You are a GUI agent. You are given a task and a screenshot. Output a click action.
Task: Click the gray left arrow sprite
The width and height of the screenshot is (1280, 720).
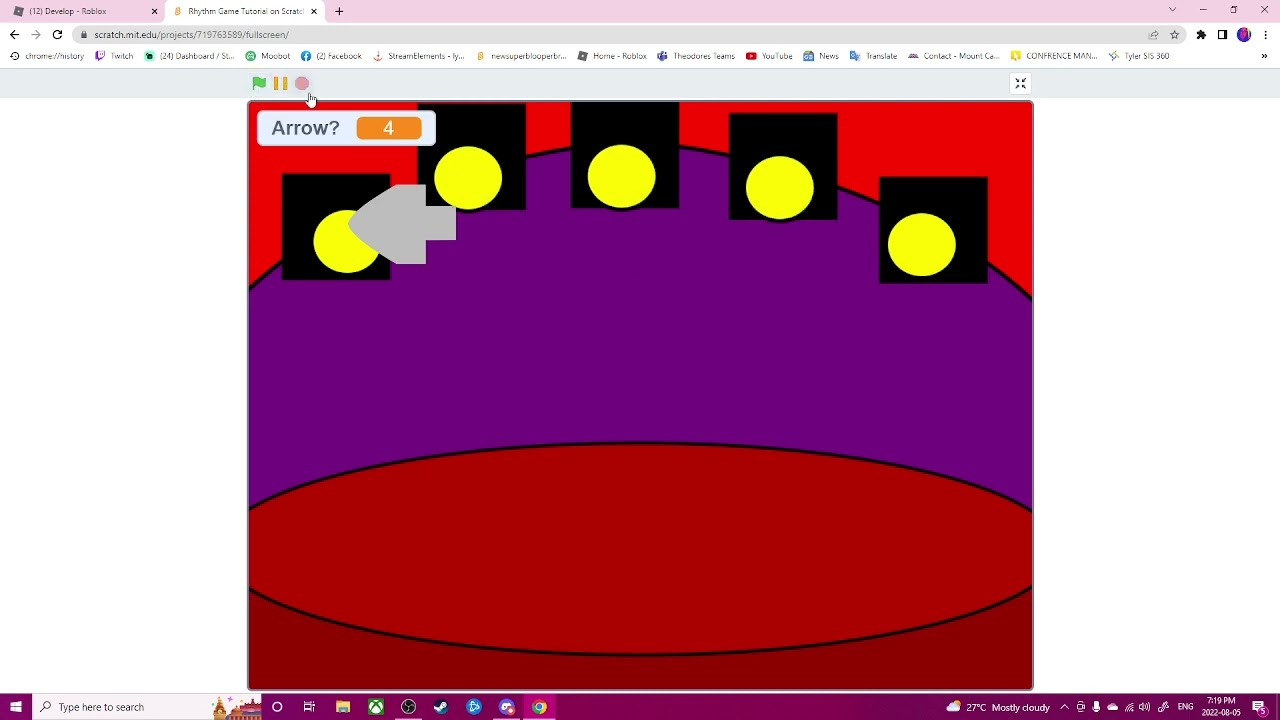pos(402,225)
